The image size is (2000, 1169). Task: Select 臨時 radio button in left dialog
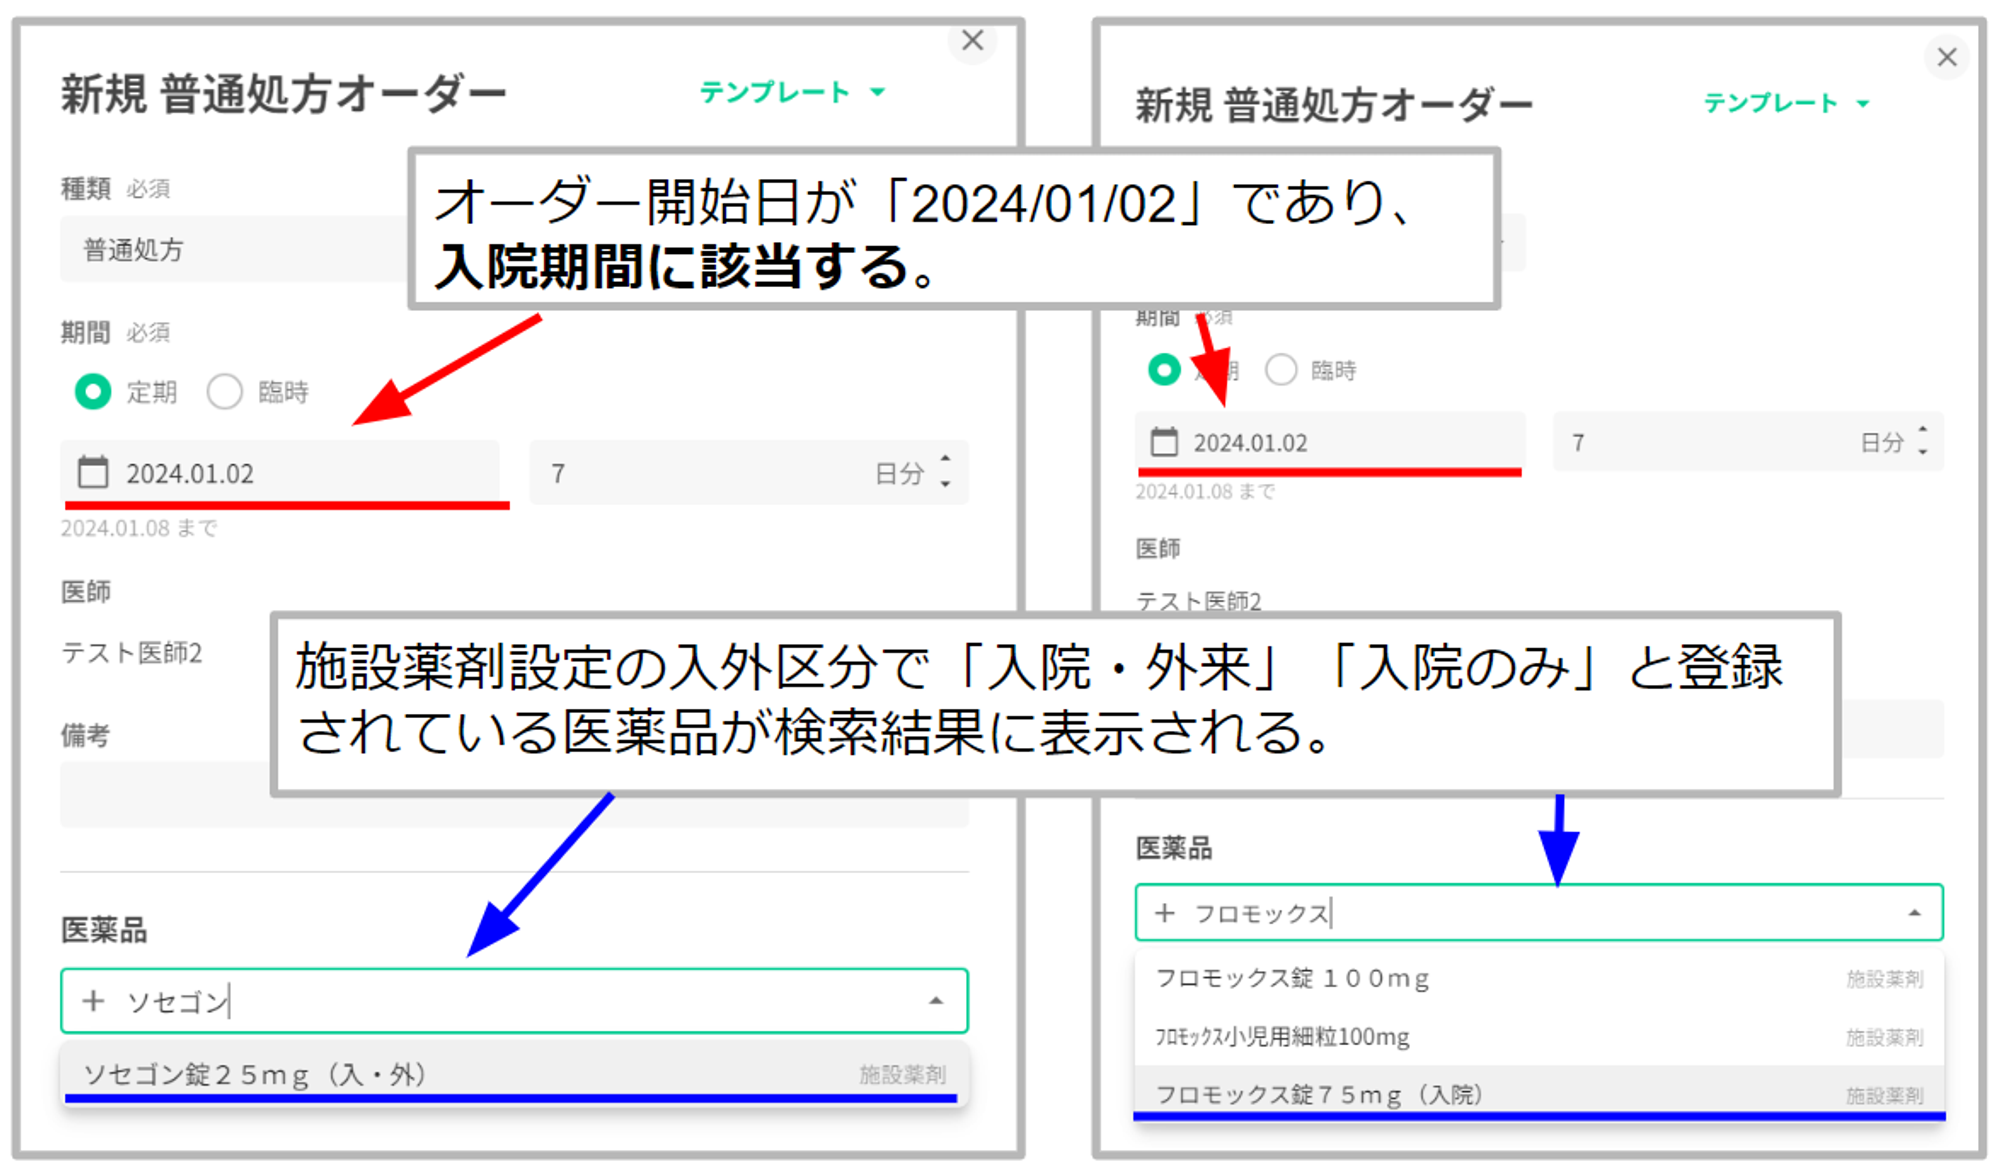coord(225,391)
